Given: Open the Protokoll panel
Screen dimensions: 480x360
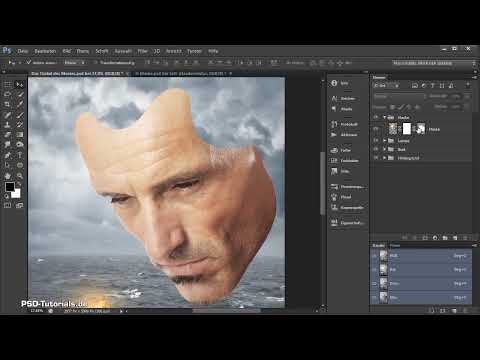Looking at the screenshot, I should click(345, 124).
